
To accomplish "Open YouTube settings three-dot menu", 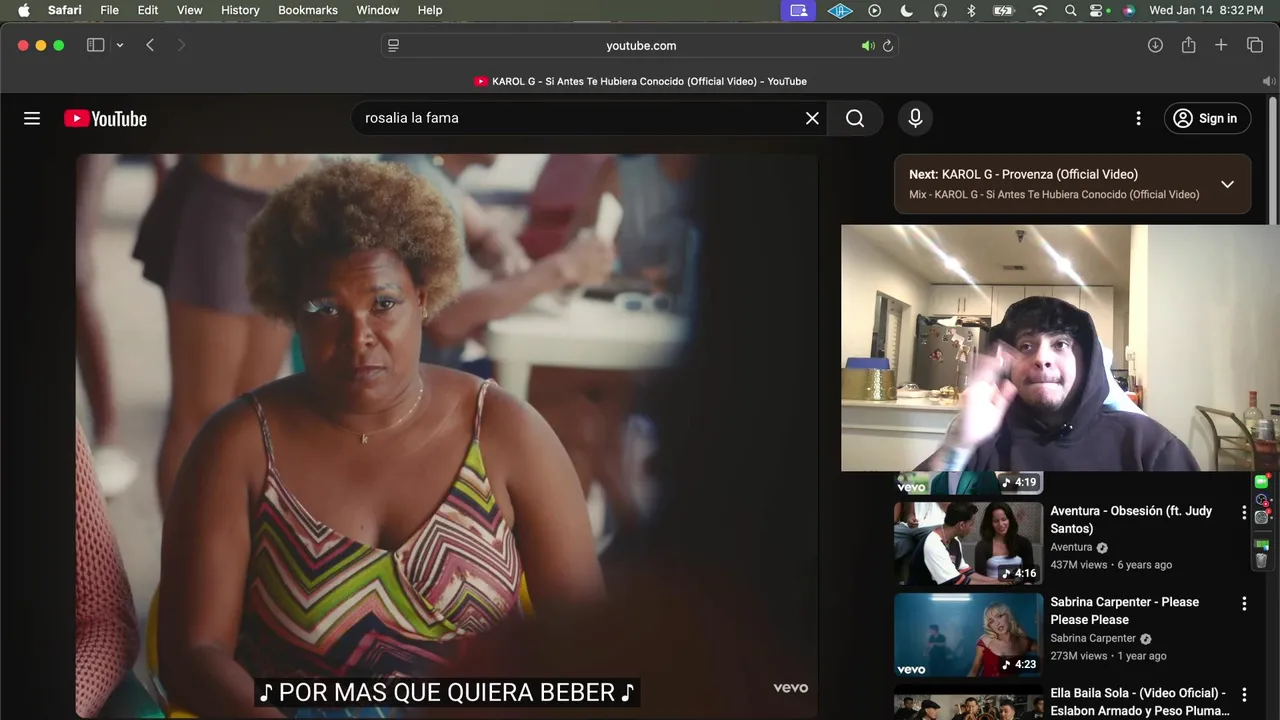I will click(1138, 118).
